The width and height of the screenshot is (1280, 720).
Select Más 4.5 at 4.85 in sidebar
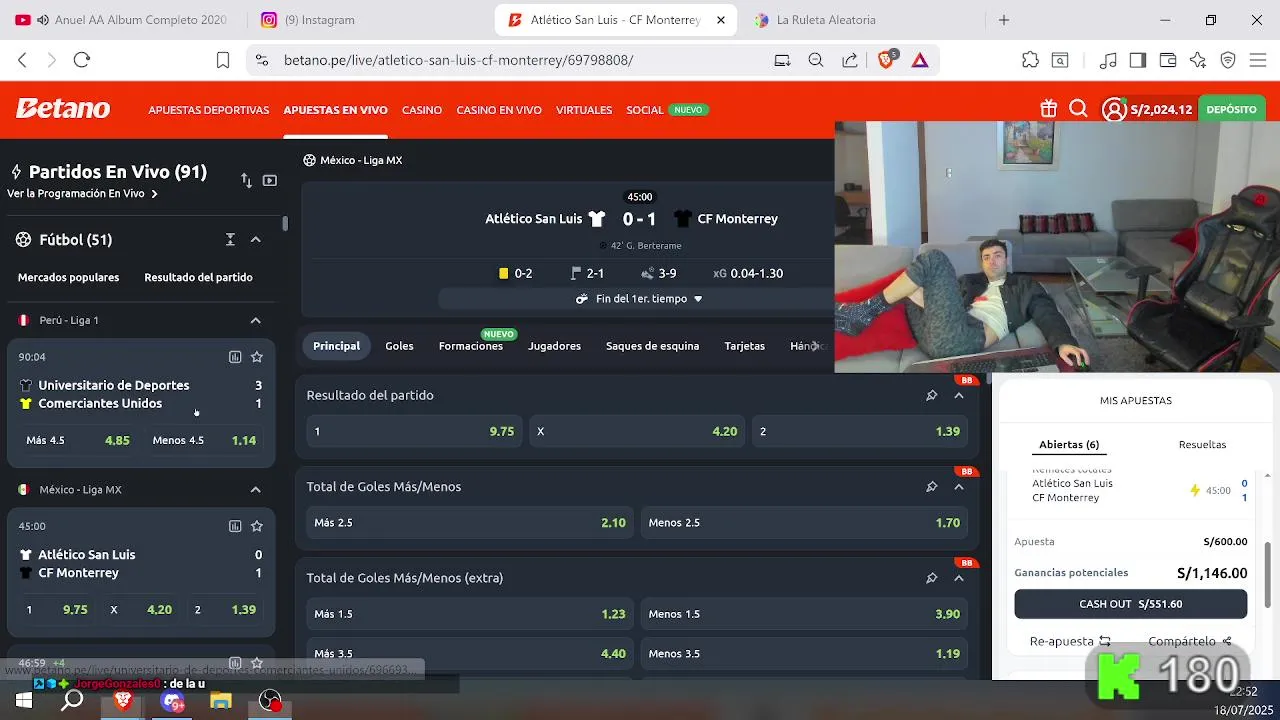[78, 440]
